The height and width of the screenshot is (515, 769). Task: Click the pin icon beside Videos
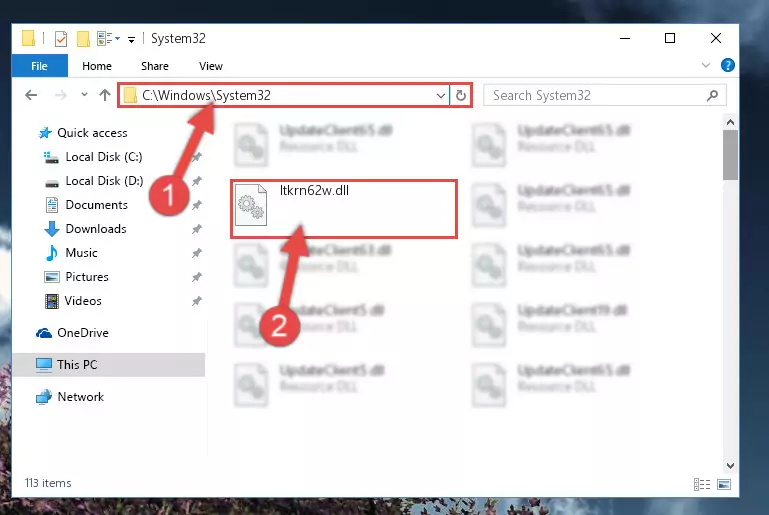click(197, 301)
